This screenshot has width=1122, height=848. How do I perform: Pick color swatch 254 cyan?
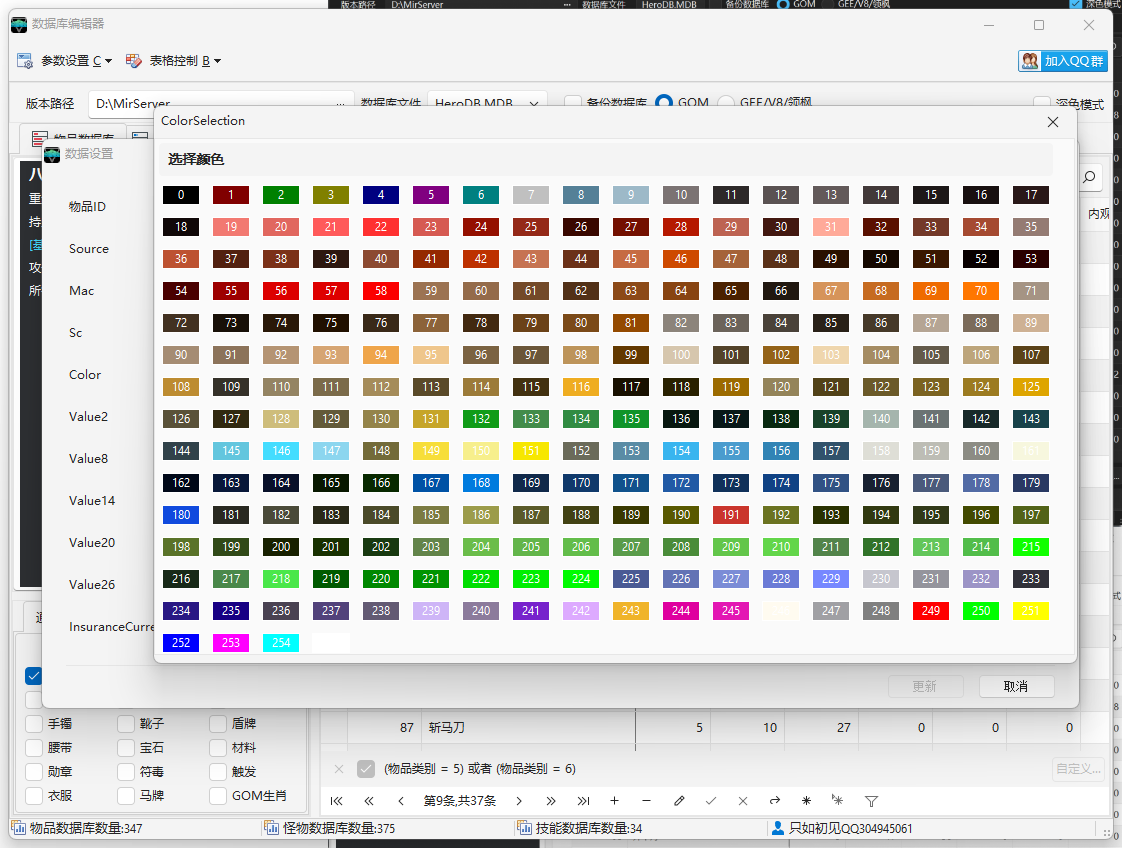point(281,643)
